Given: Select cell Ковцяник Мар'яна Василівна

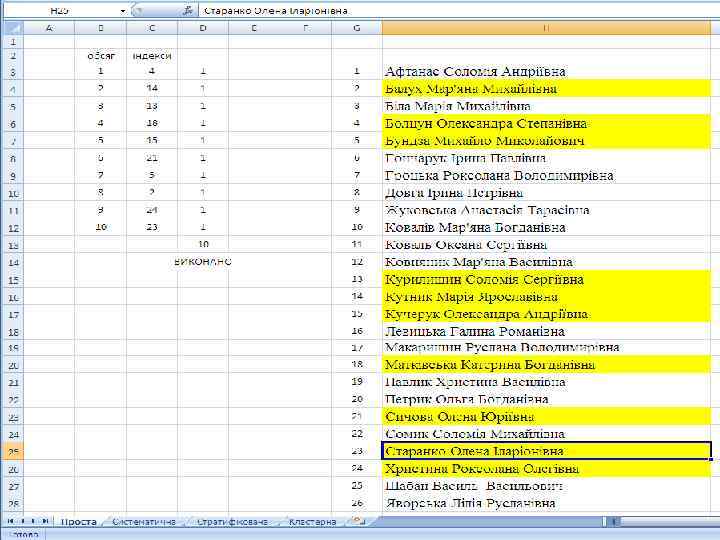Looking at the screenshot, I should click(546, 262).
